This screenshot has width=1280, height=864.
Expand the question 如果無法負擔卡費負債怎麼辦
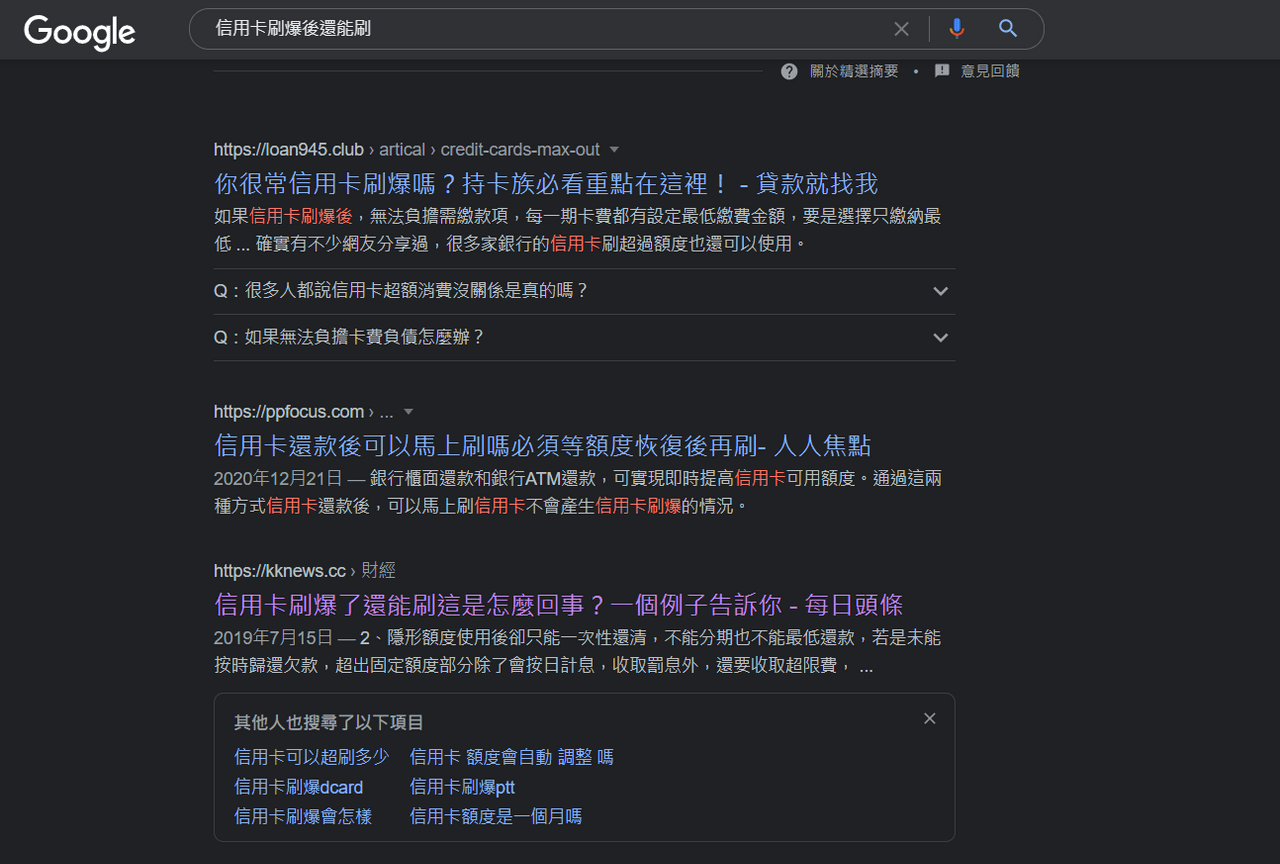click(x=940, y=337)
